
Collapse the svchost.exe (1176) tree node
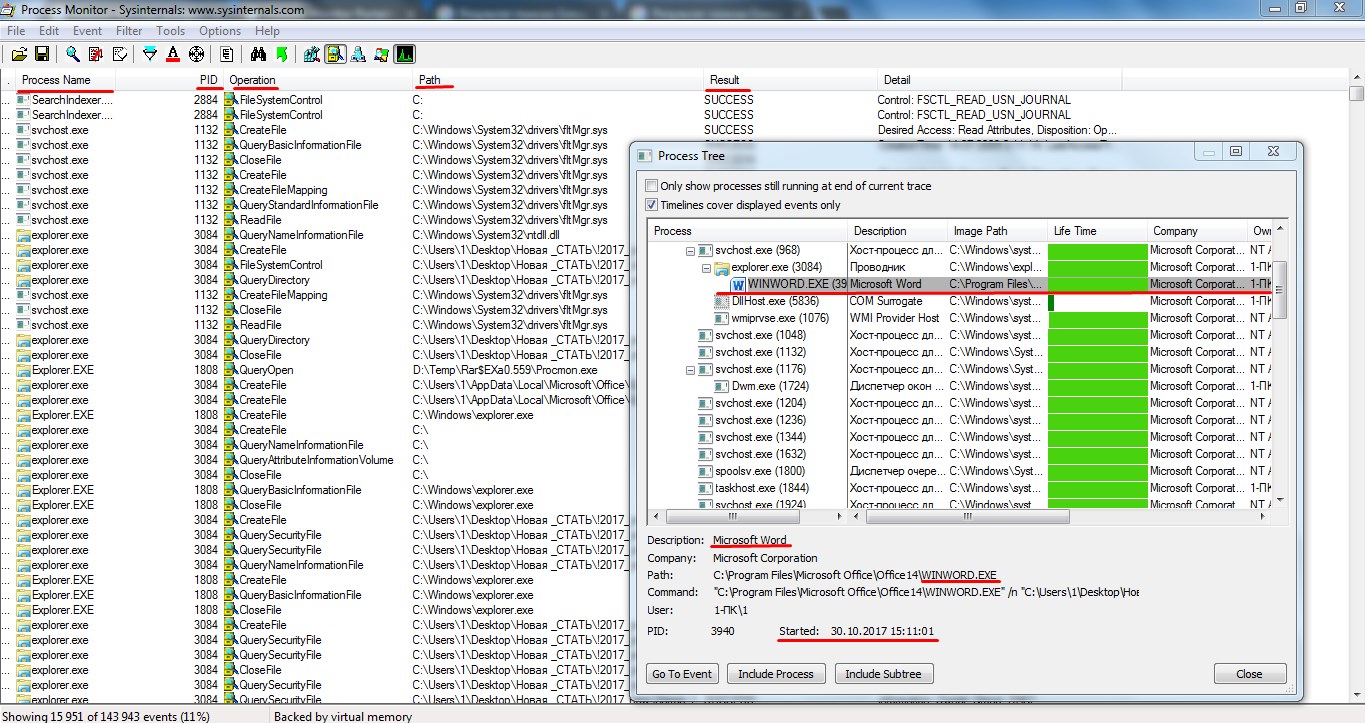click(690, 369)
